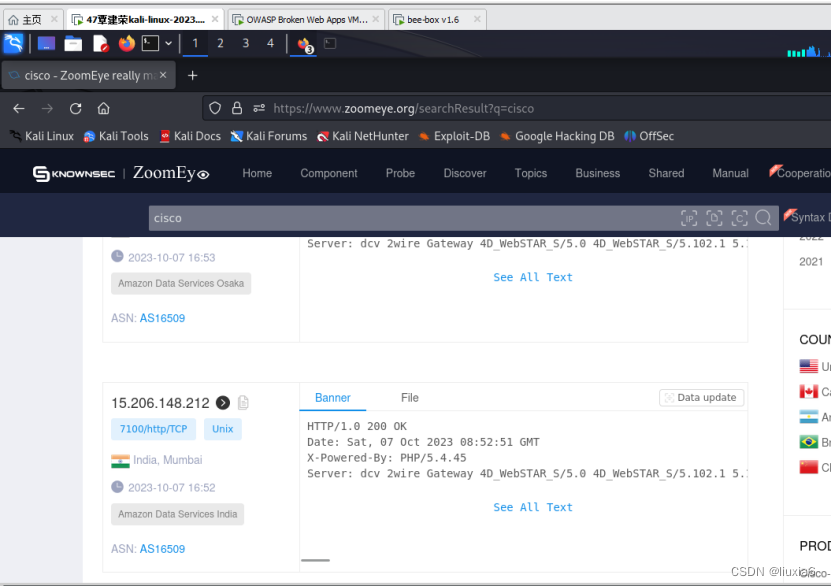Select the C-segment search mode icon
This screenshot has height=586, width=831.
click(739, 218)
